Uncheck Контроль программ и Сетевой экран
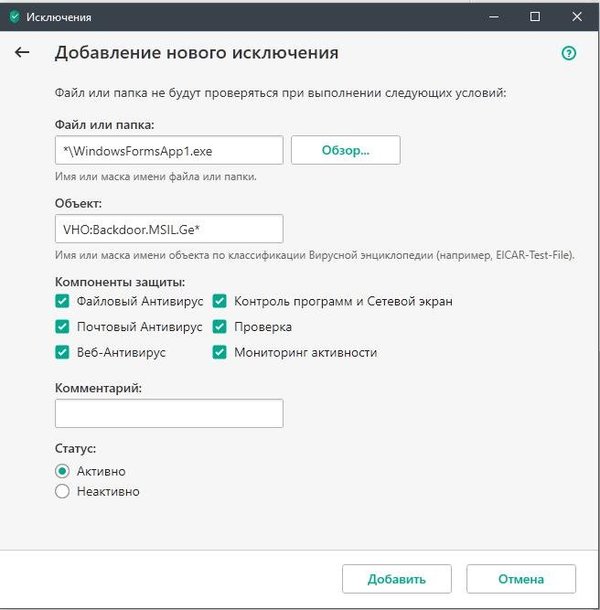The width and height of the screenshot is (600, 610). tap(220, 301)
